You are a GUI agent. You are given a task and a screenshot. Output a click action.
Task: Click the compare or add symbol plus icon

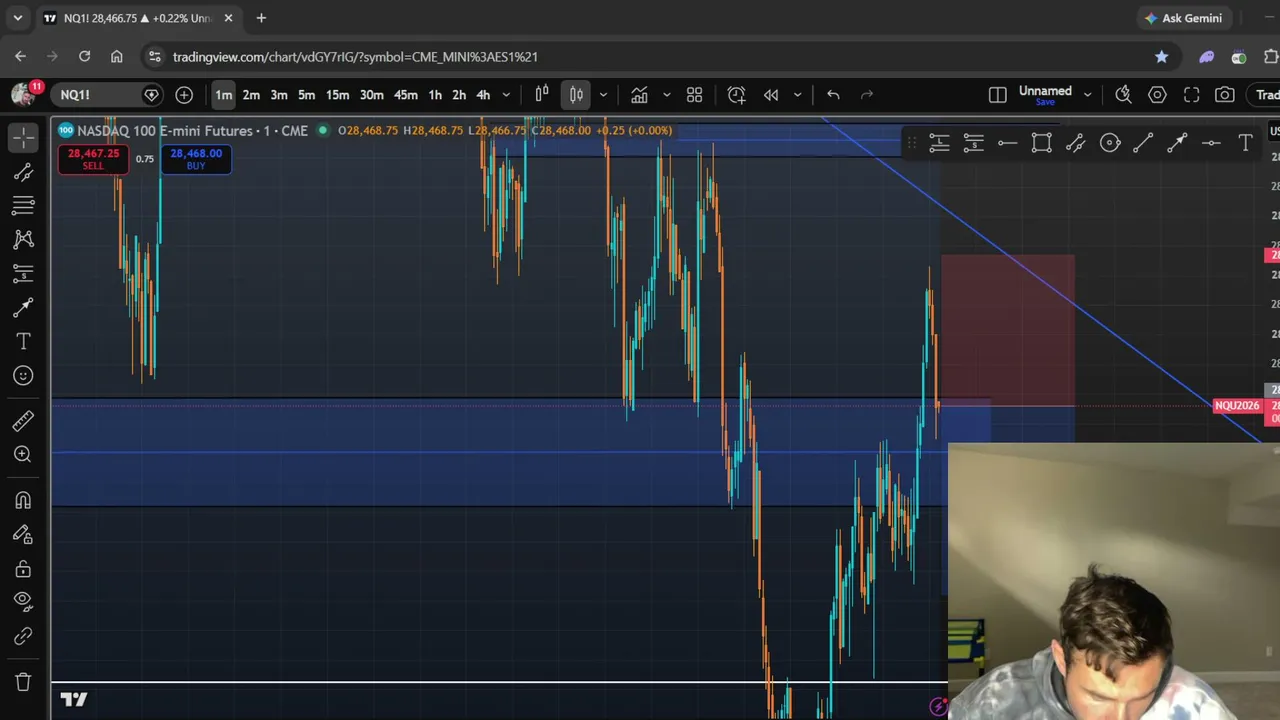click(x=184, y=95)
